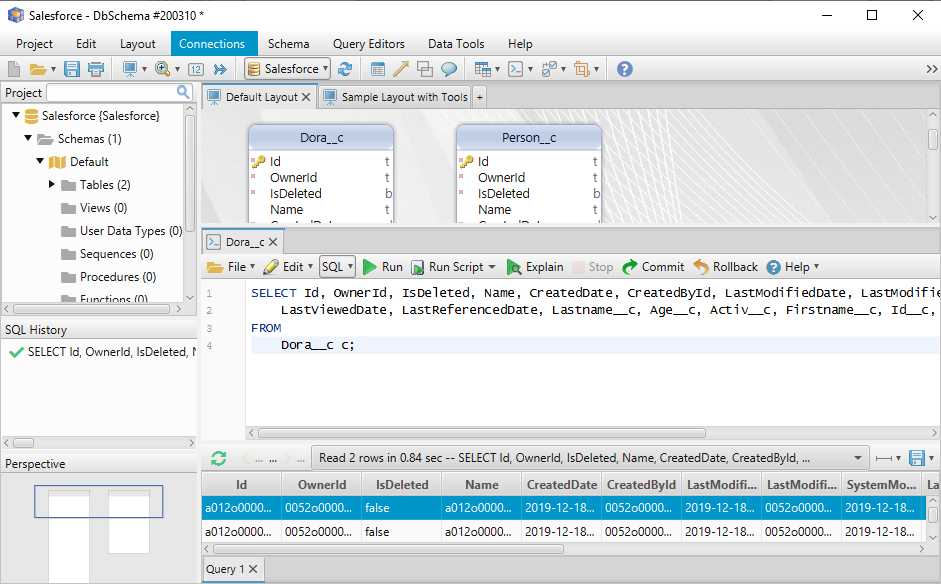Click the print icon in toolbar
The height and width of the screenshot is (584, 941).
tap(96, 69)
